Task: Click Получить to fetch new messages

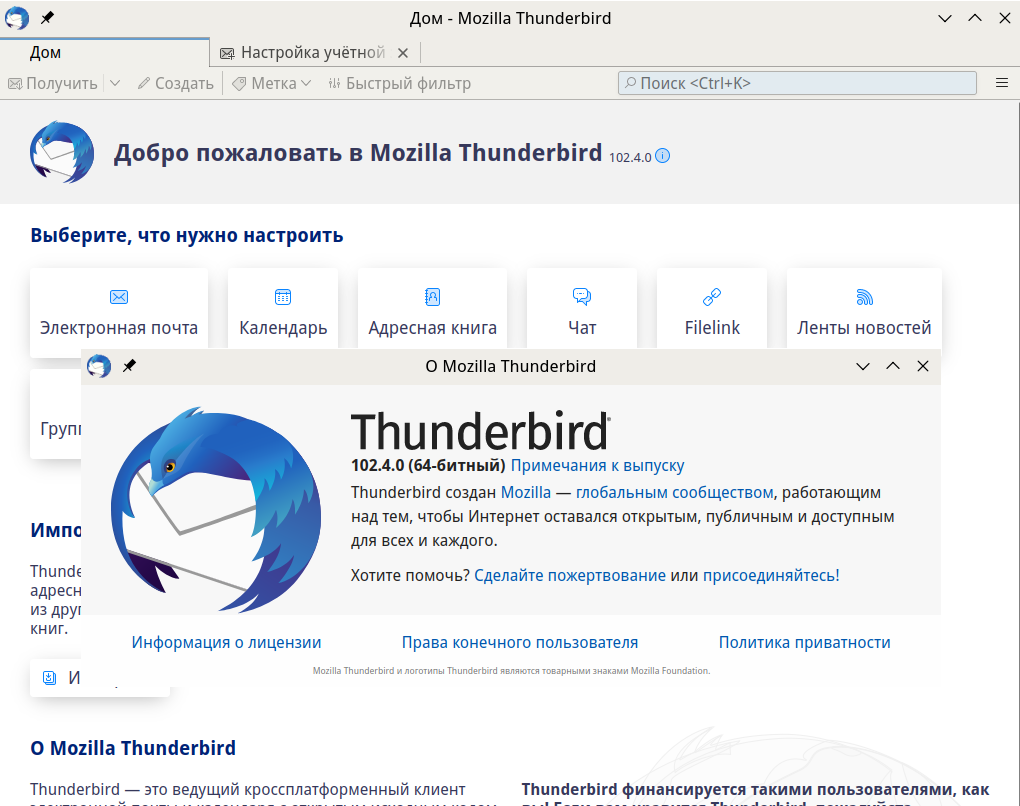Action: (x=53, y=83)
